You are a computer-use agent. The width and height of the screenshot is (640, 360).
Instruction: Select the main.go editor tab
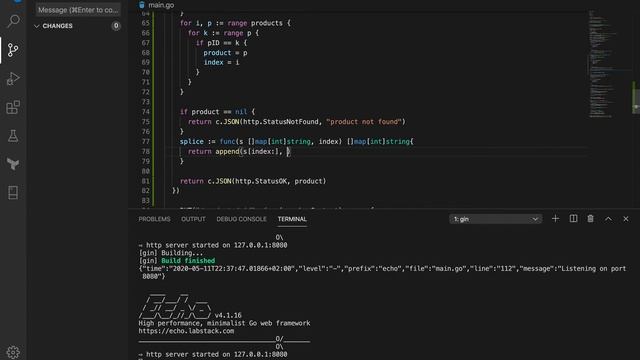point(156,5)
